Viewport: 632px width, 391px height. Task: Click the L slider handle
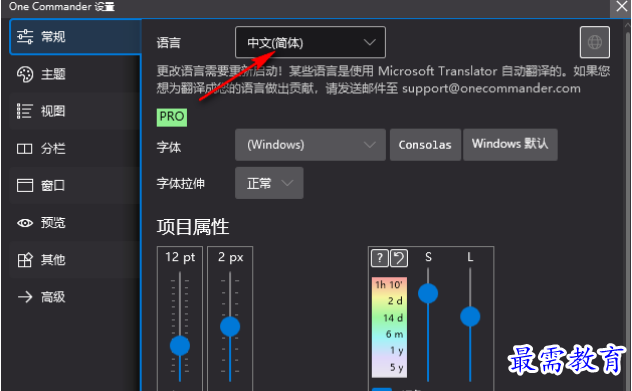[470, 316]
